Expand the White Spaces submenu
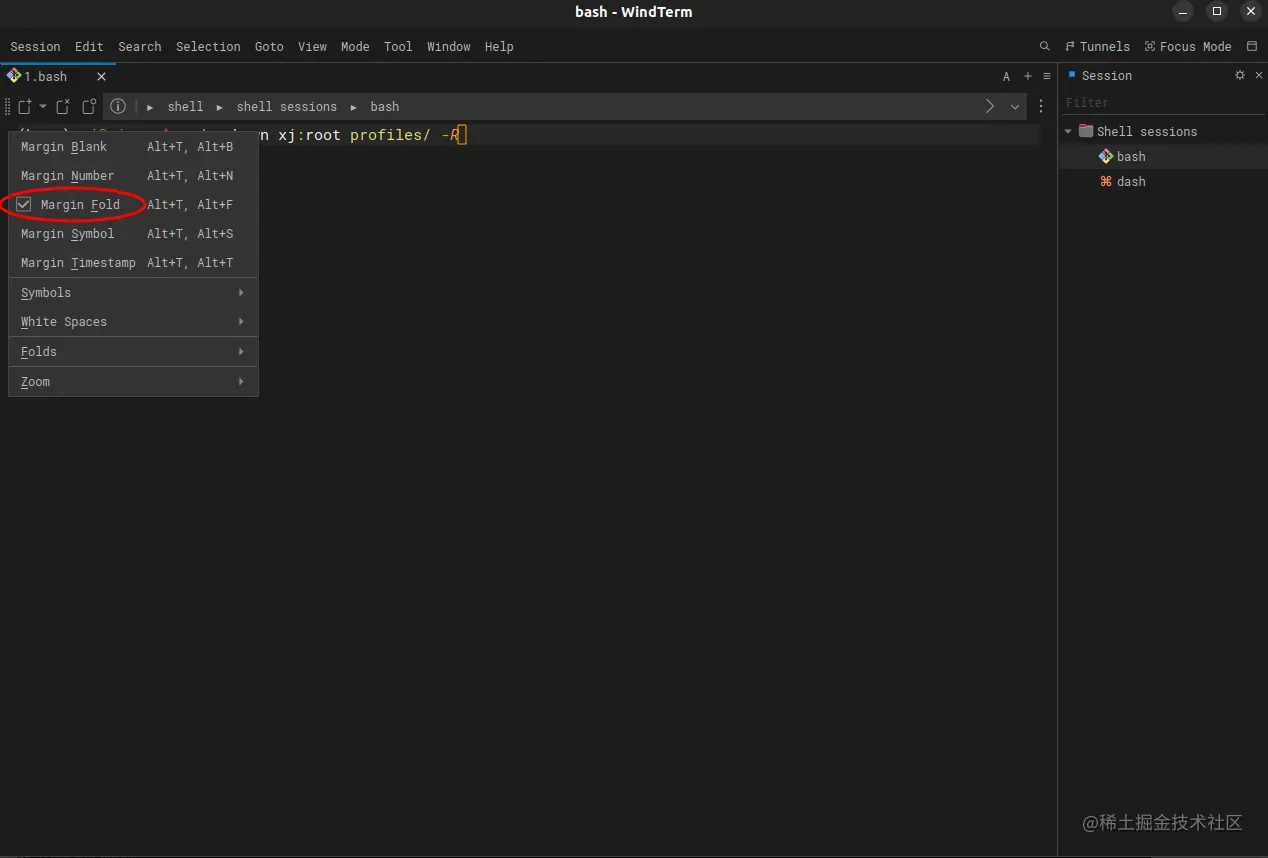The height and width of the screenshot is (858, 1268). [133, 321]
